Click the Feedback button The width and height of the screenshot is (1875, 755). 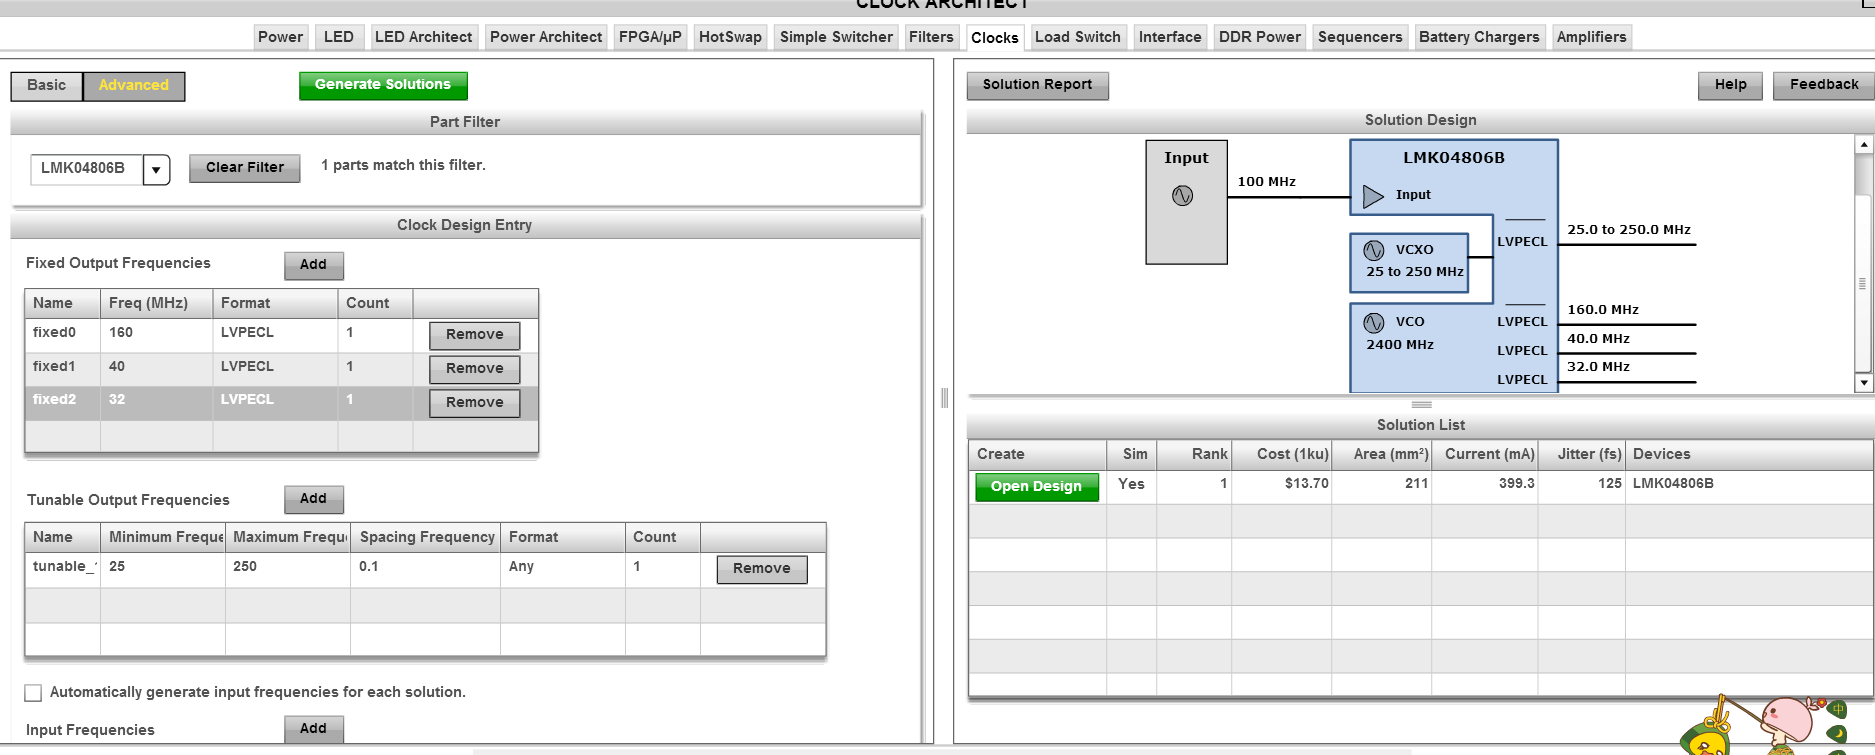(1824, 85)
